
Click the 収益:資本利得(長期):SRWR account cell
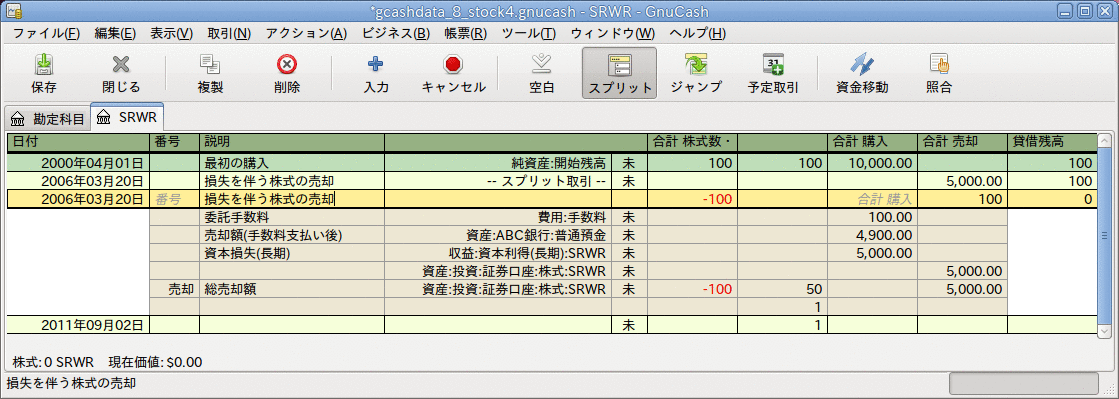[498, 253]
